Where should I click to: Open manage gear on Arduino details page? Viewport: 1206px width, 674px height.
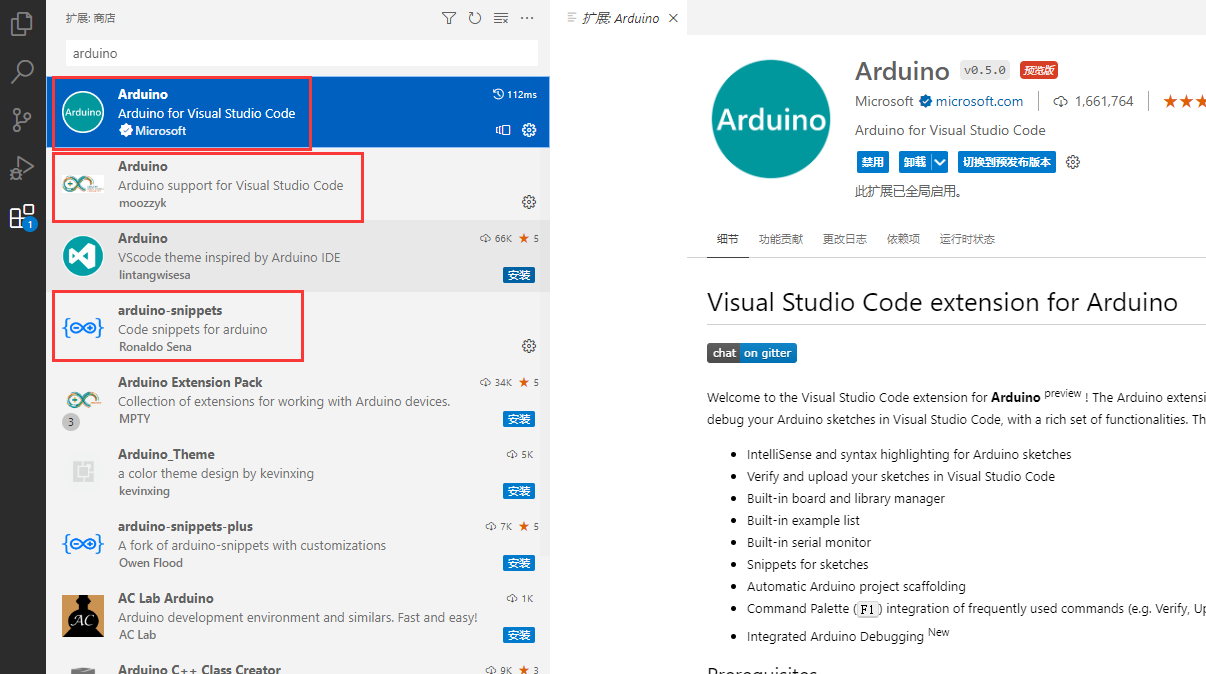click(x=1073, y=162)
